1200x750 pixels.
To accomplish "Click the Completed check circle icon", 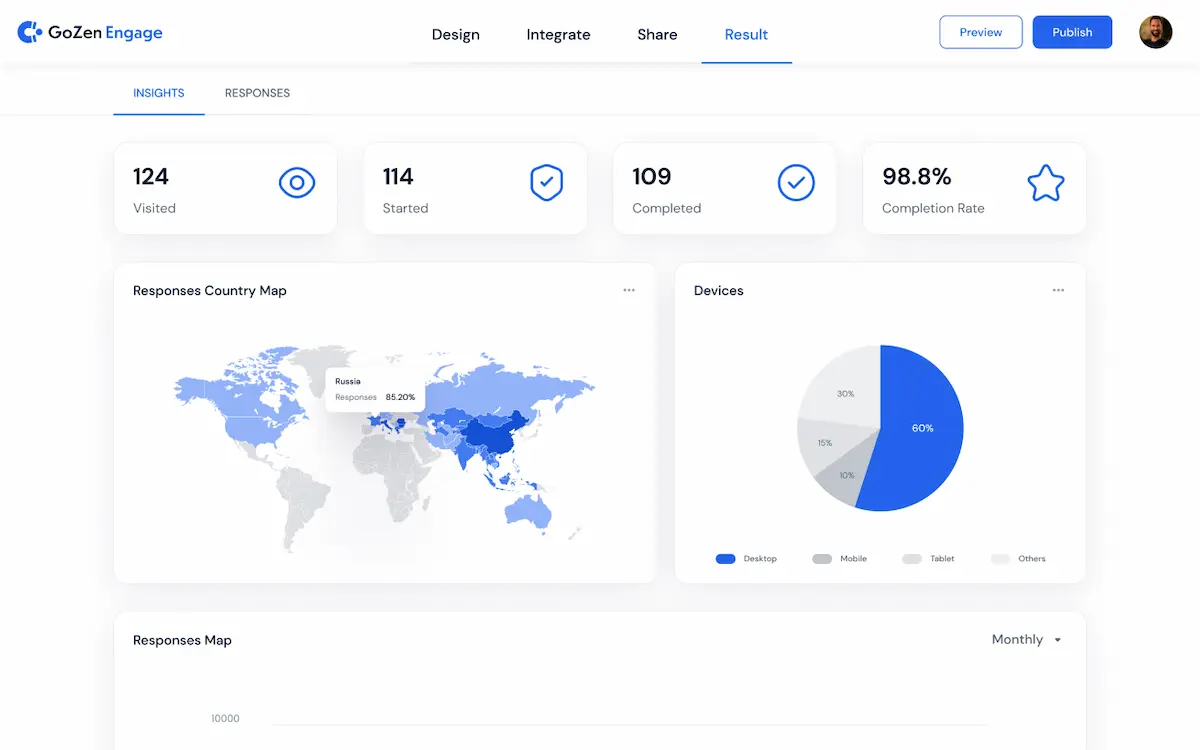I will click(796, 183).
